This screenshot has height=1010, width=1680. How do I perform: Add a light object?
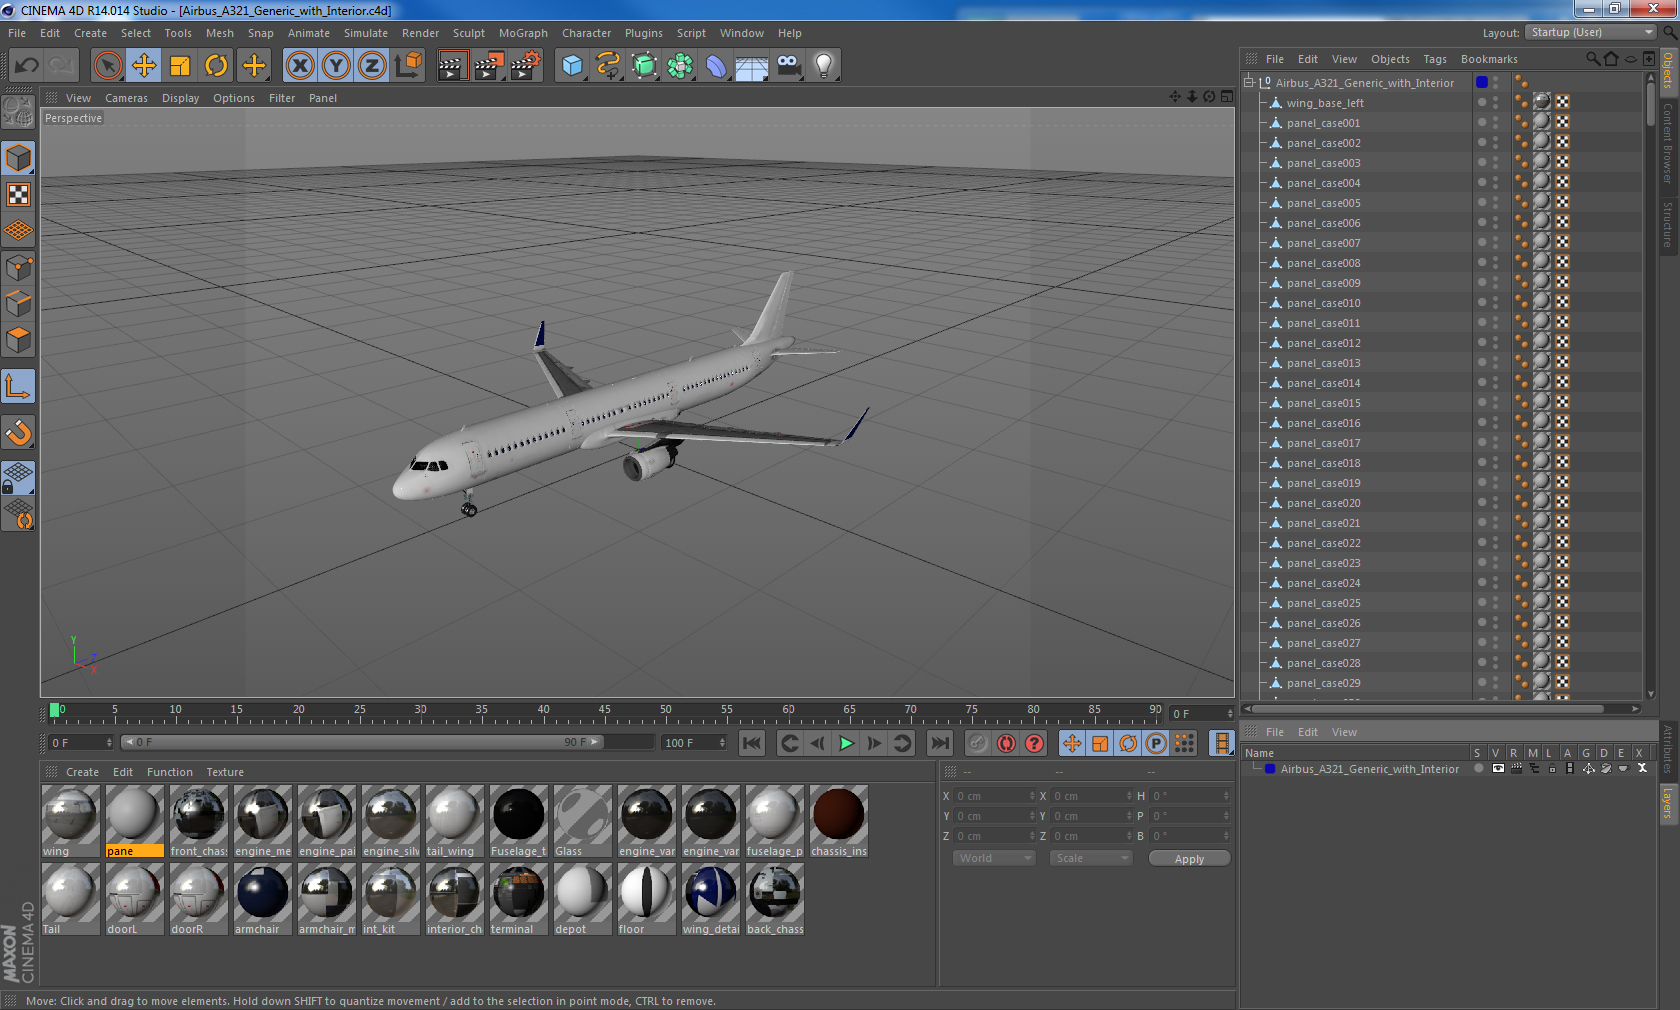tap(824, 66)
